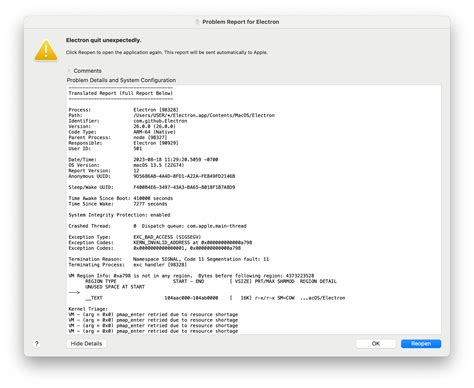Viewport: 474px width, 388px height.
Task: Expand the Comments disclosure triangle
Action: click(69, 71)
